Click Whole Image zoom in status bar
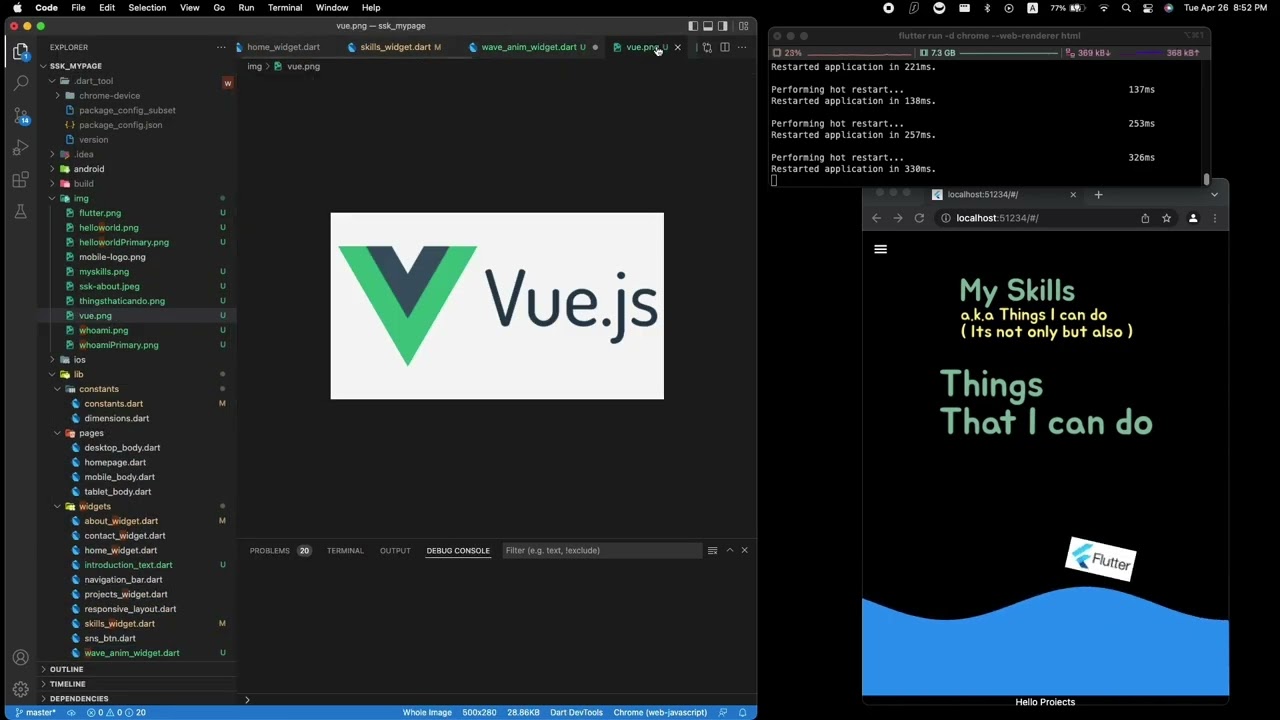The width and height of the screenshot is (1280, 720). 427,712
